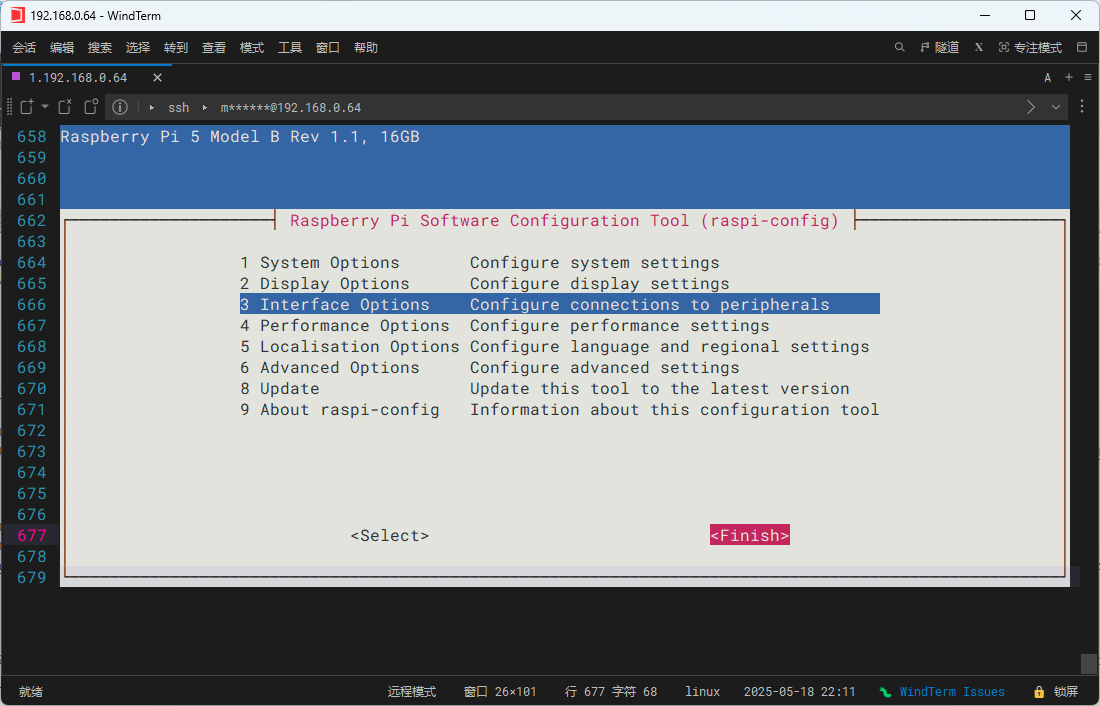Click the A icon in tab bar
The image size is (1100, 706).
pyautogui.click(x=1048, y=77)
